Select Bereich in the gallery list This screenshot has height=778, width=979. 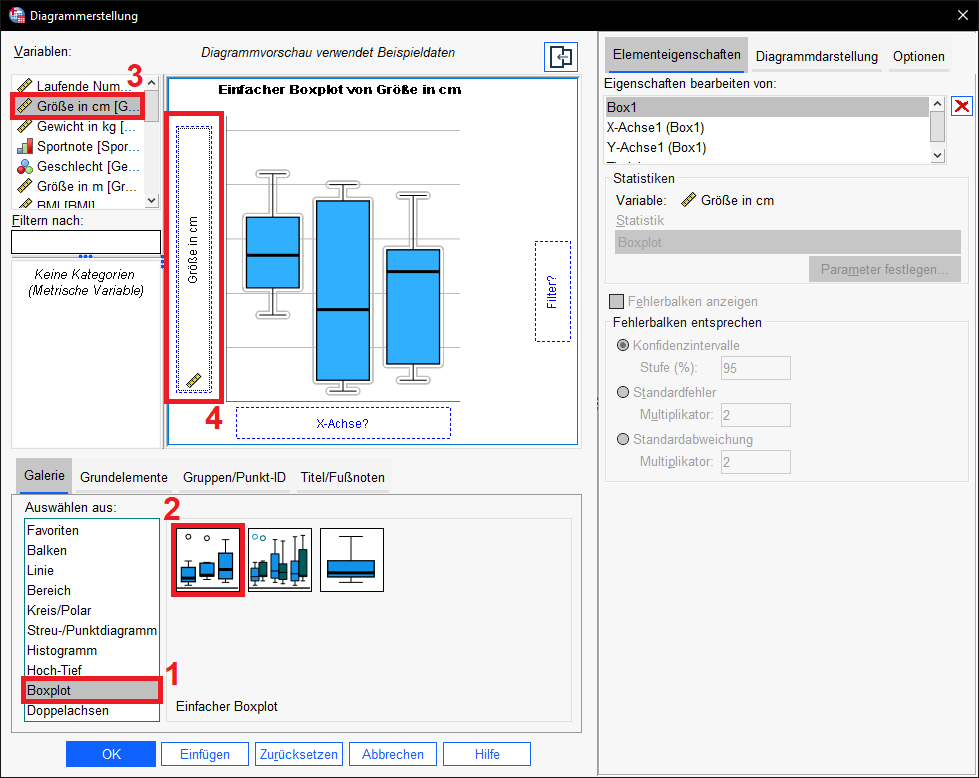point(92,590)
